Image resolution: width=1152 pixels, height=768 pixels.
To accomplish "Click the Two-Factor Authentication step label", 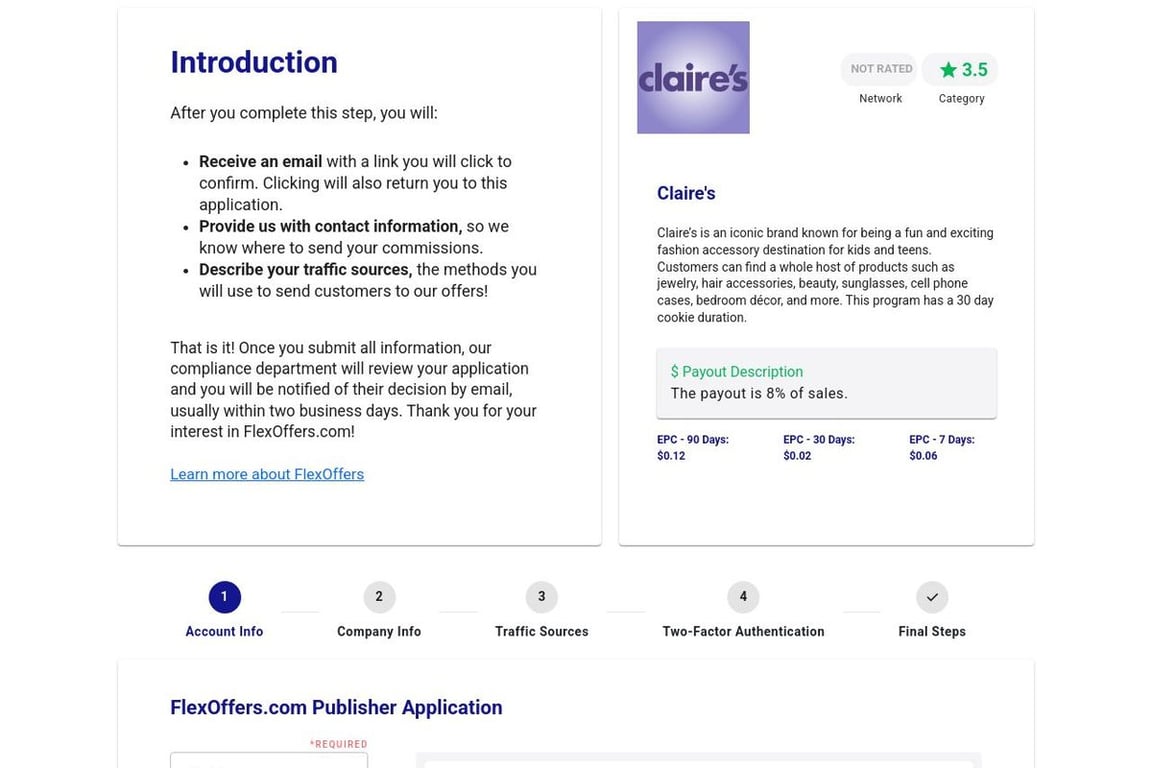I will [x=743, y=631].
